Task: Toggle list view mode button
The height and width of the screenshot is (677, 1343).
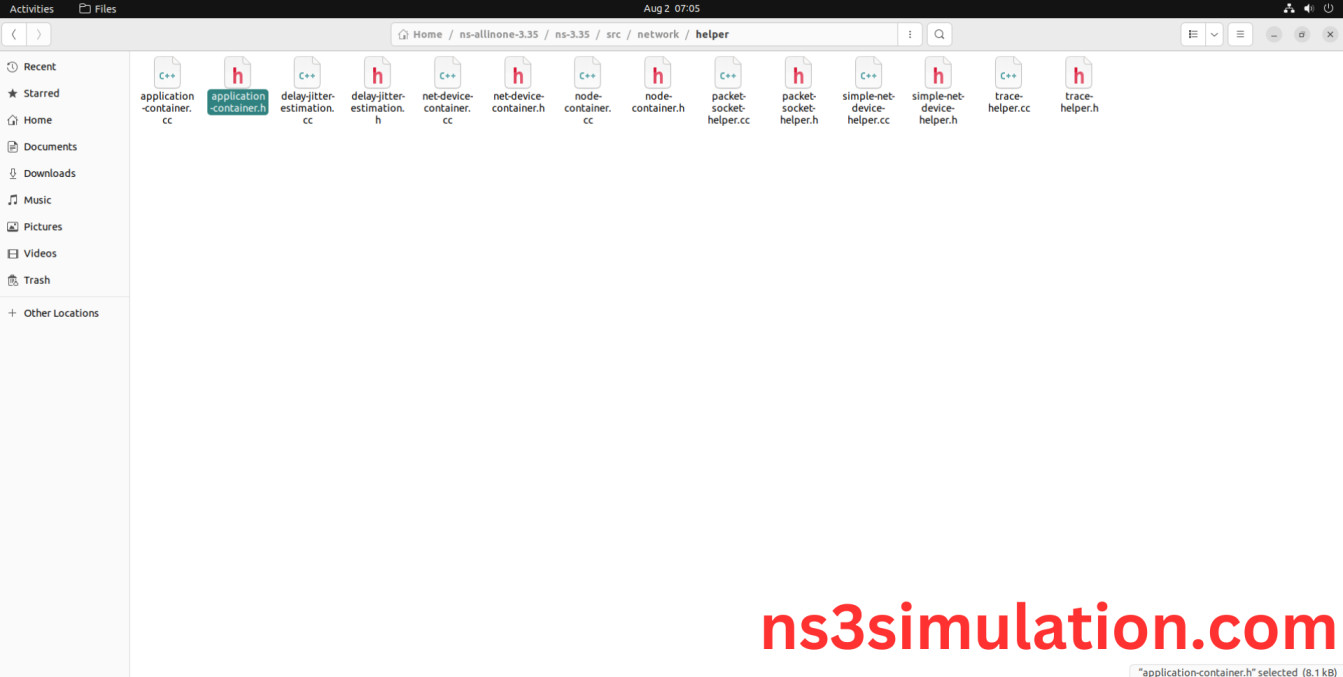Action: [x=1193, y=34]
